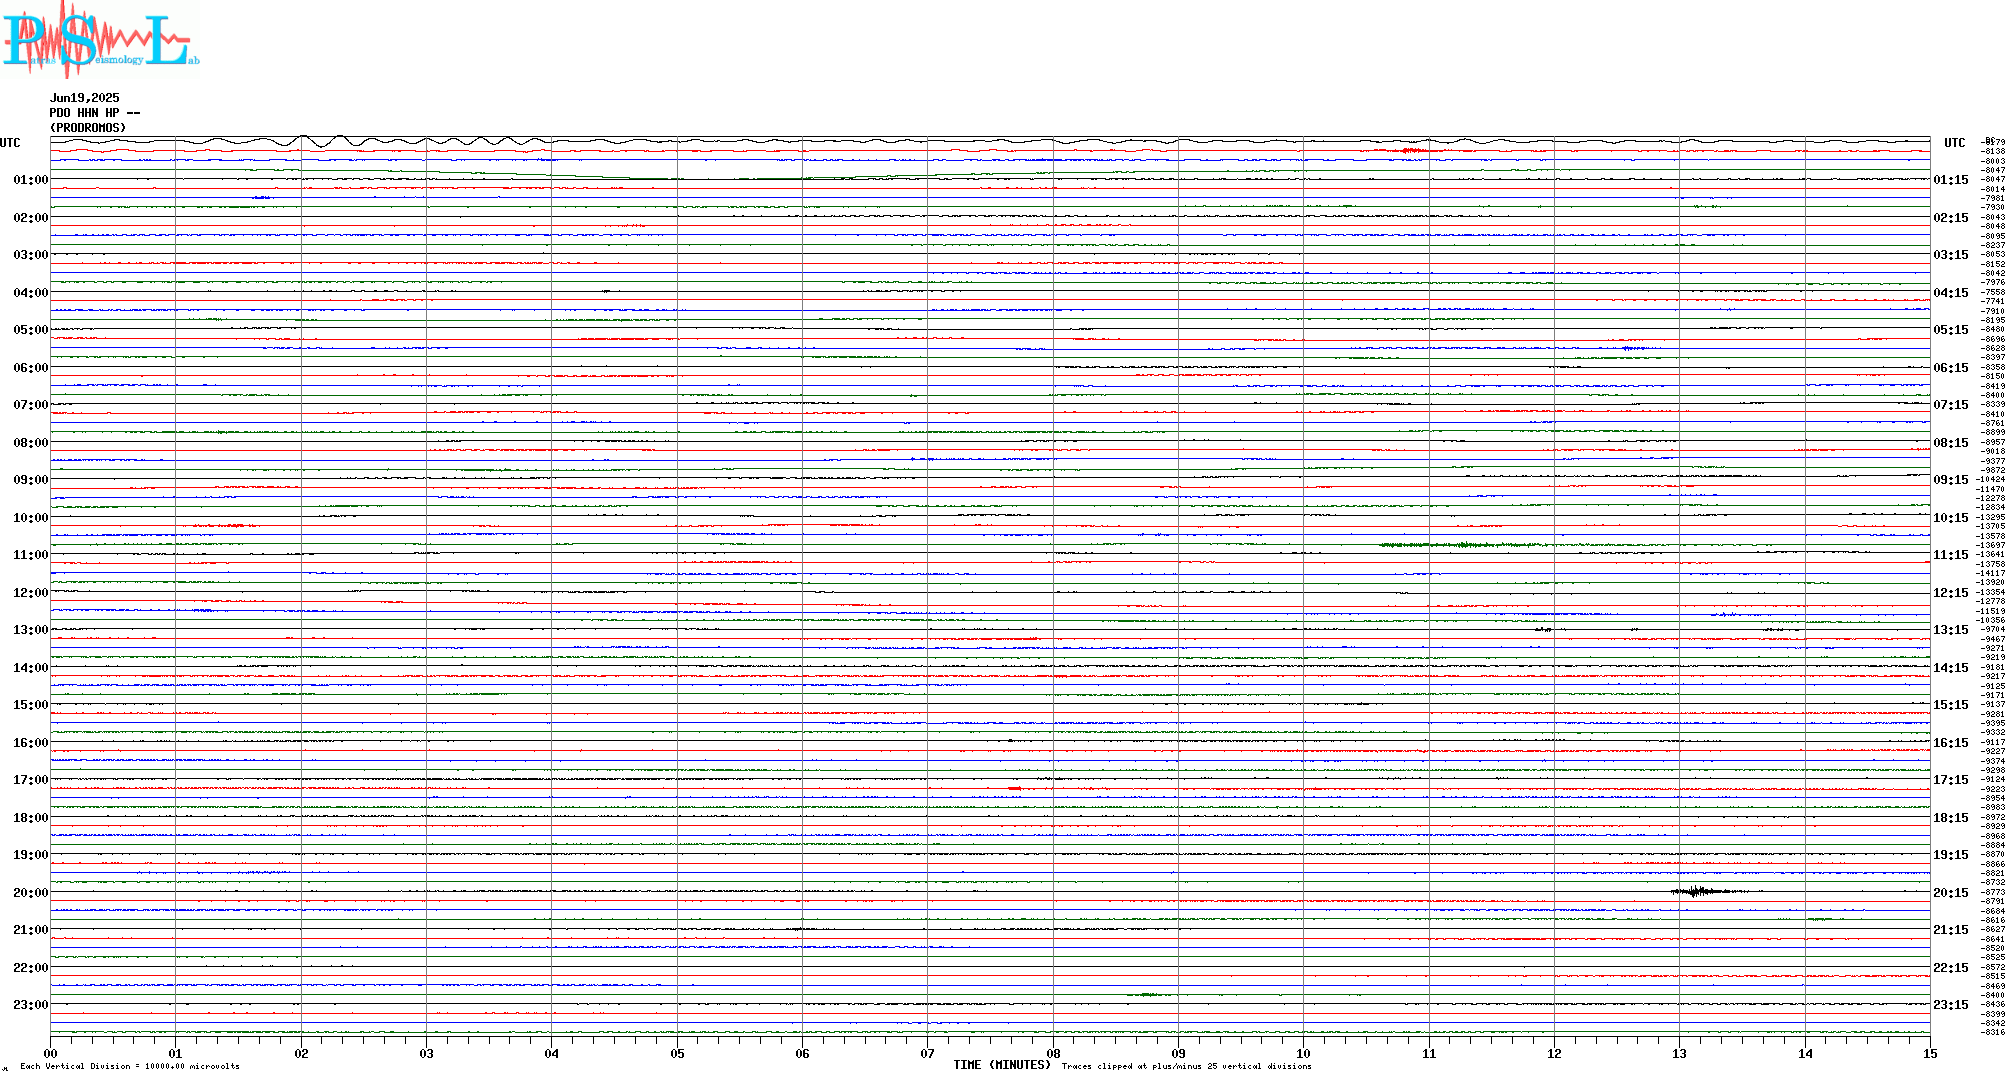Click the 03:15 label on the right edge
Viewport: 2010px width, 1080px height.
point(1951,255)
